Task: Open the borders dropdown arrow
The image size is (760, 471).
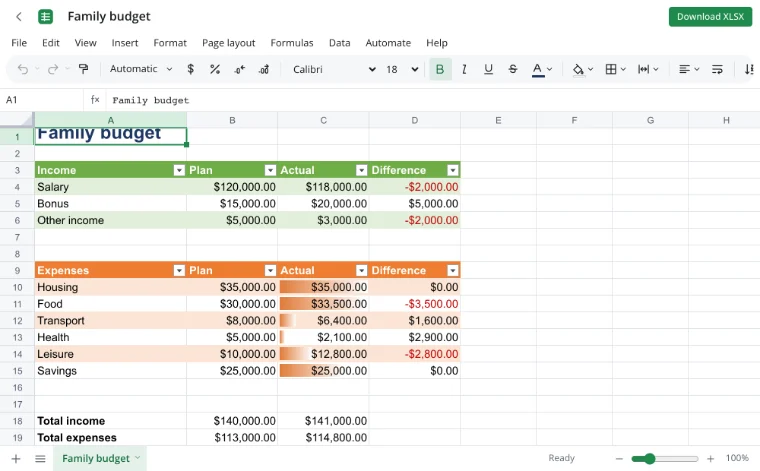Action: pos(623,69)
